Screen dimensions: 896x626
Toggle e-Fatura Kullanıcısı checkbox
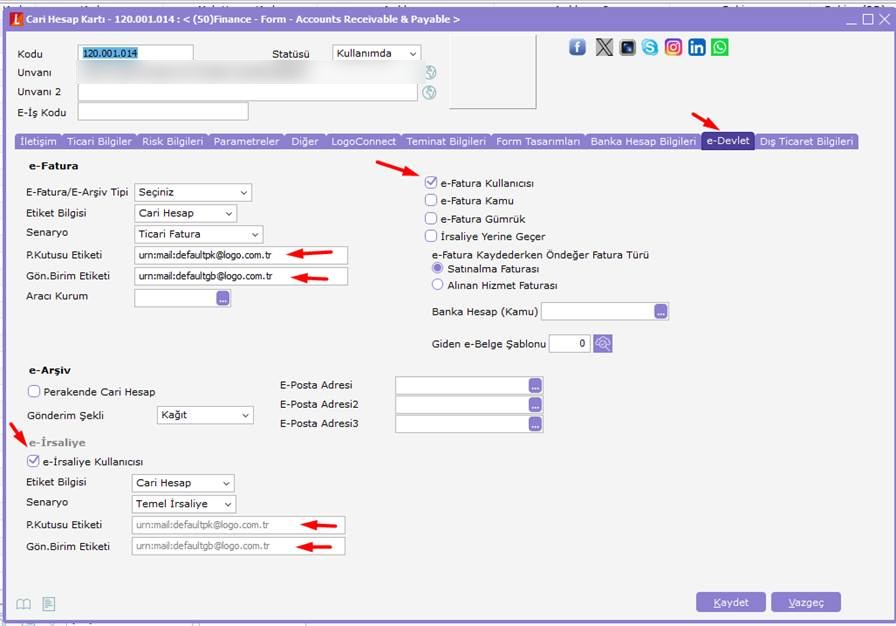pos(431,183)
